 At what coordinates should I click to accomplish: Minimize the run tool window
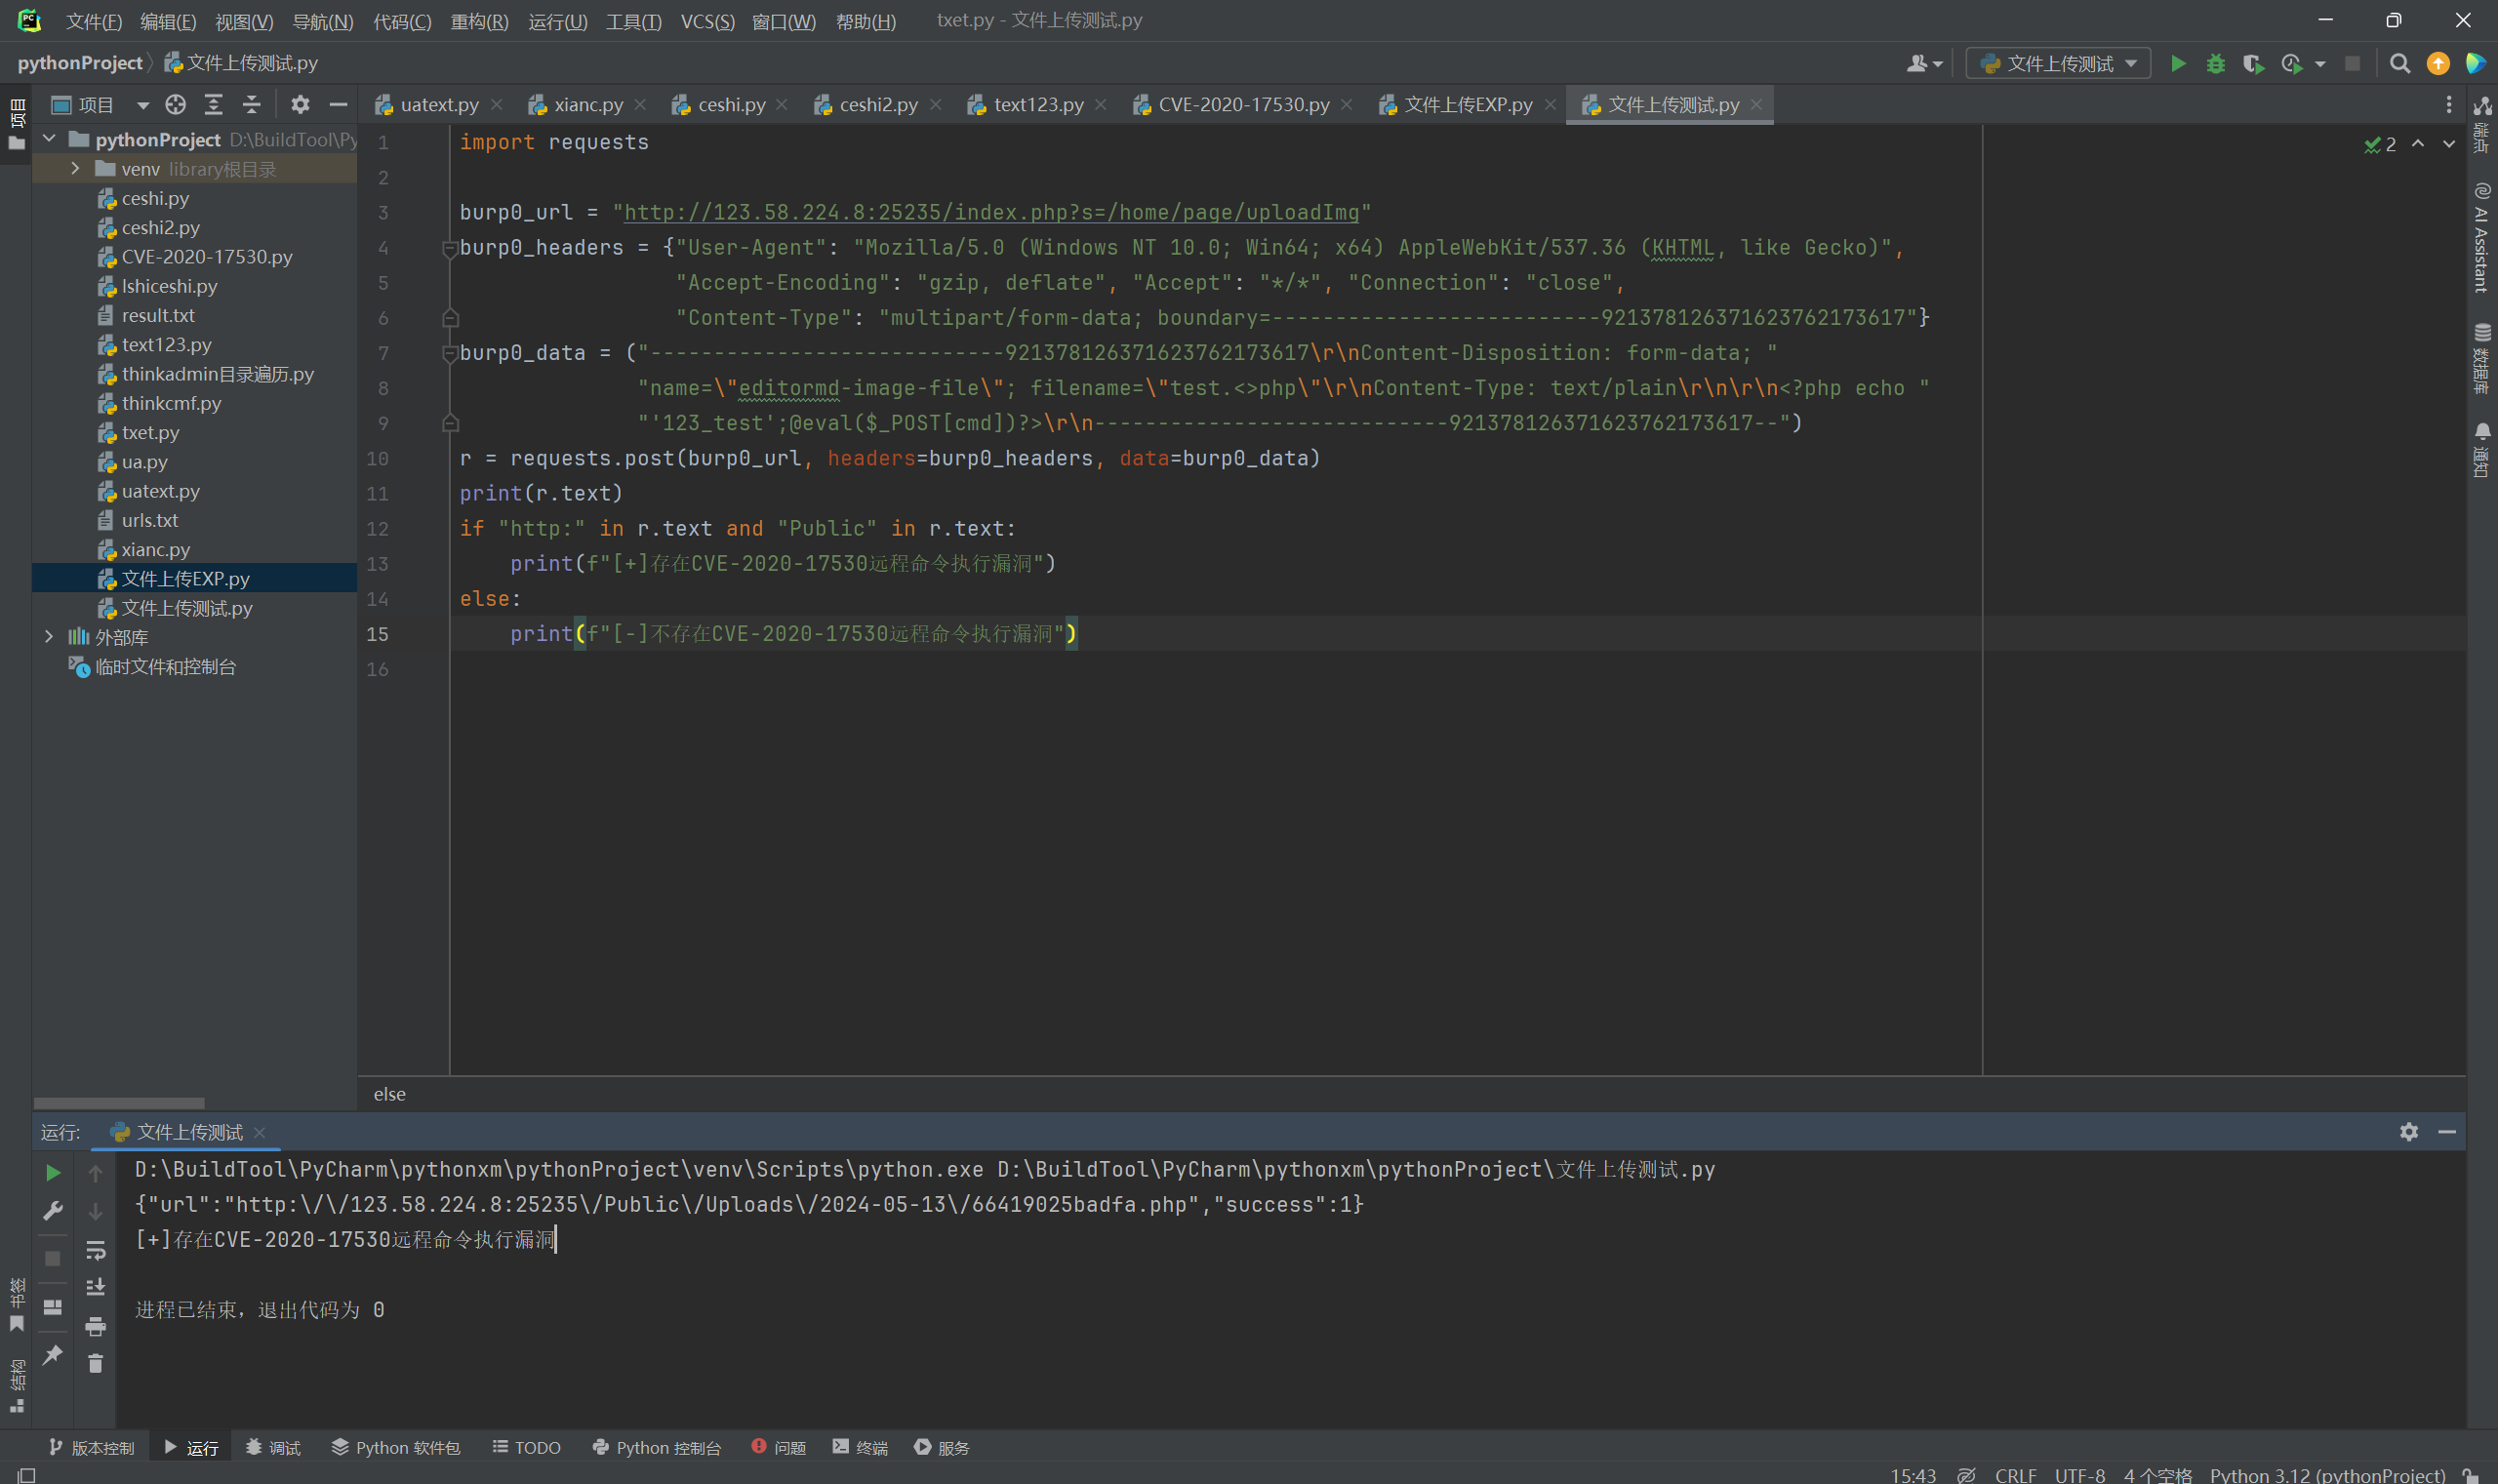(2447, 1132)
